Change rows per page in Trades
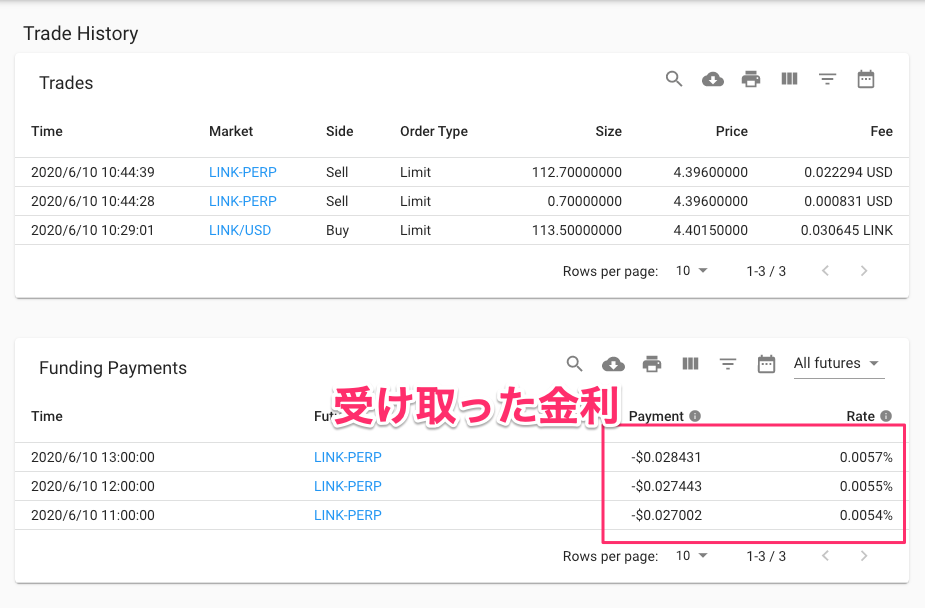This screenshot has width=925, height=608. point(691,271)
